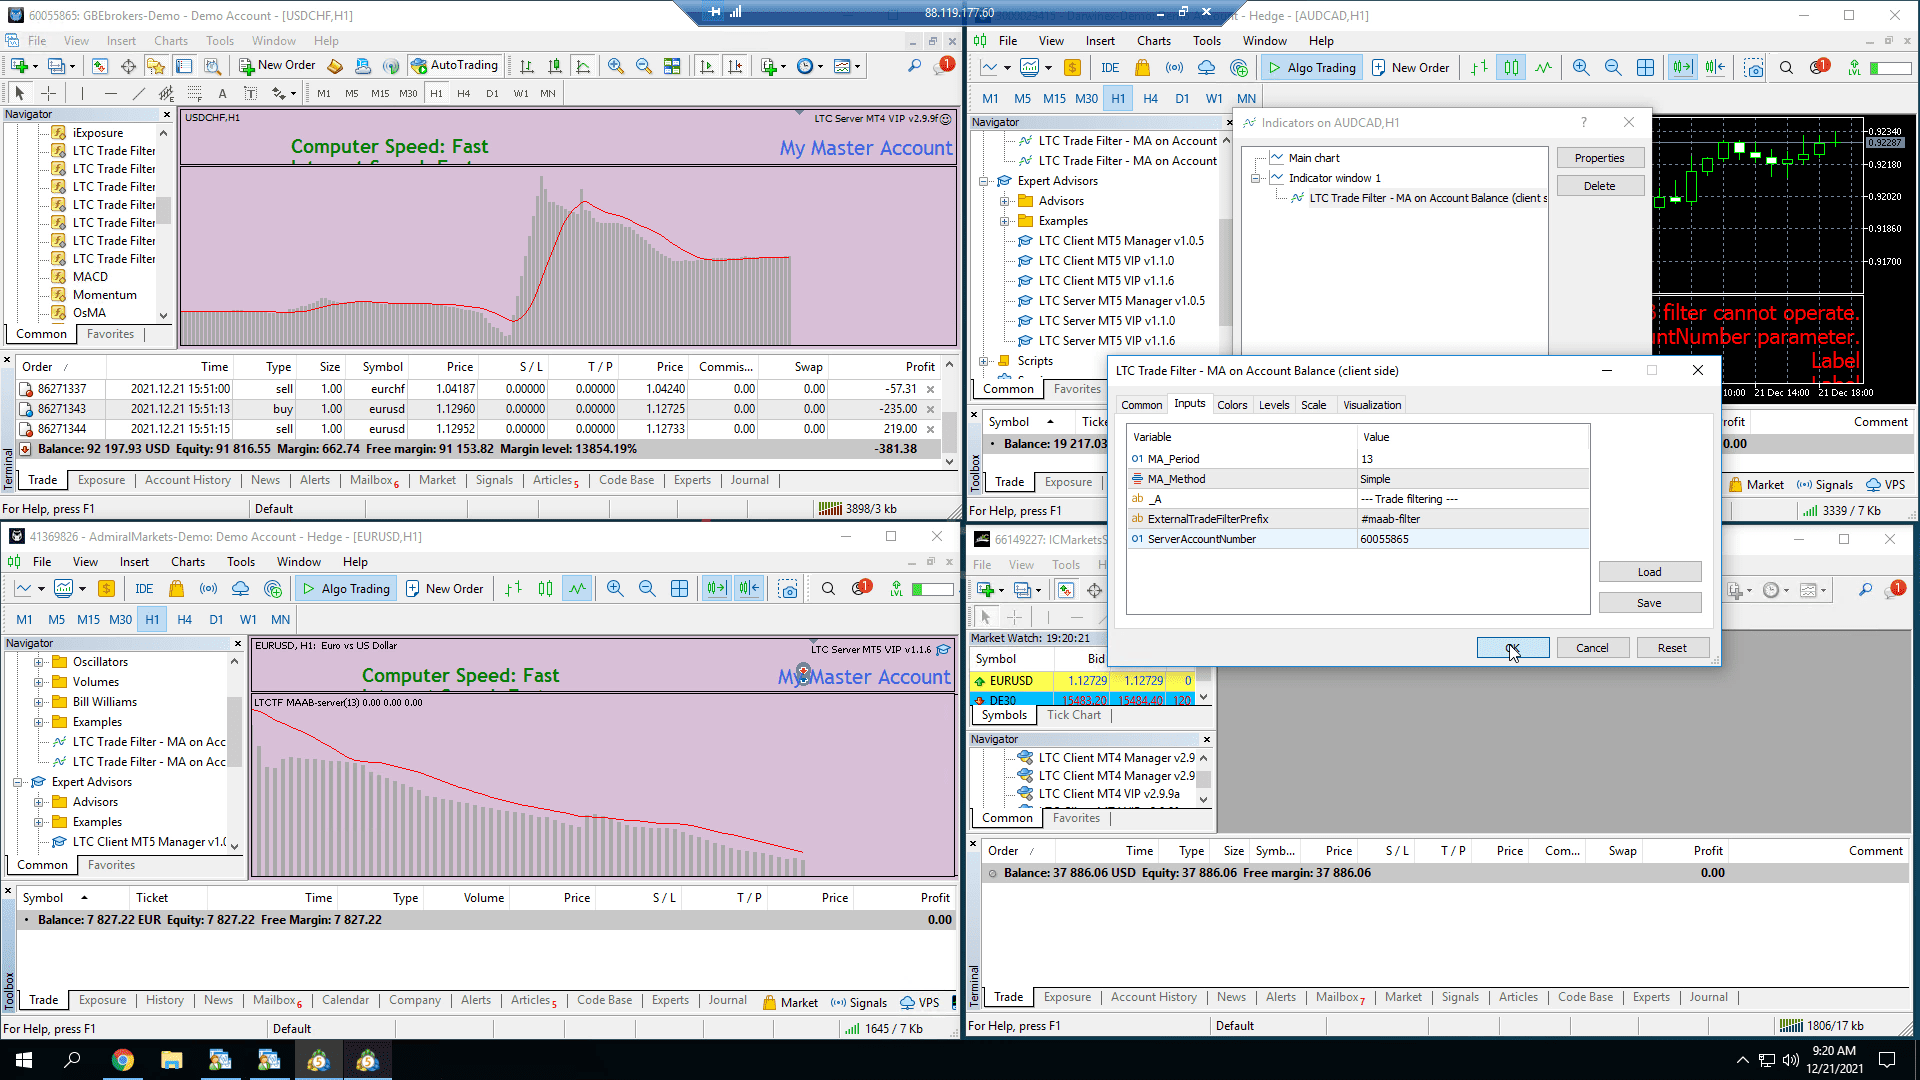Click help question mark in Indicators dialog
The height and width of the screenshot is (1080, 1920).
[x=1583, y=122]
